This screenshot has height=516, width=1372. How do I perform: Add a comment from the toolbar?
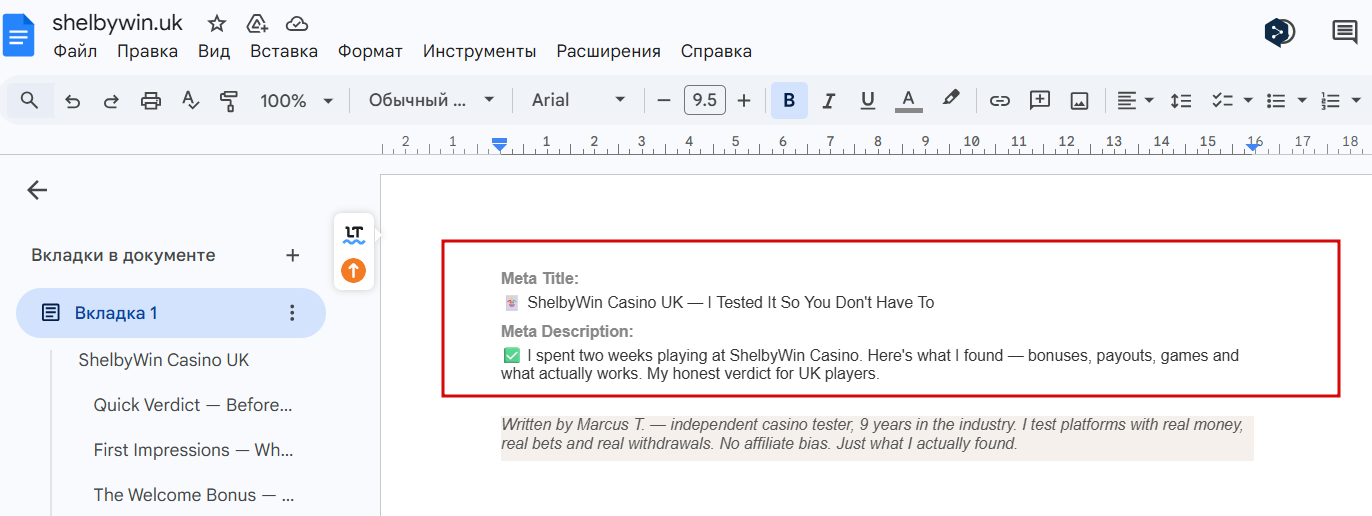coord(1040,100)
